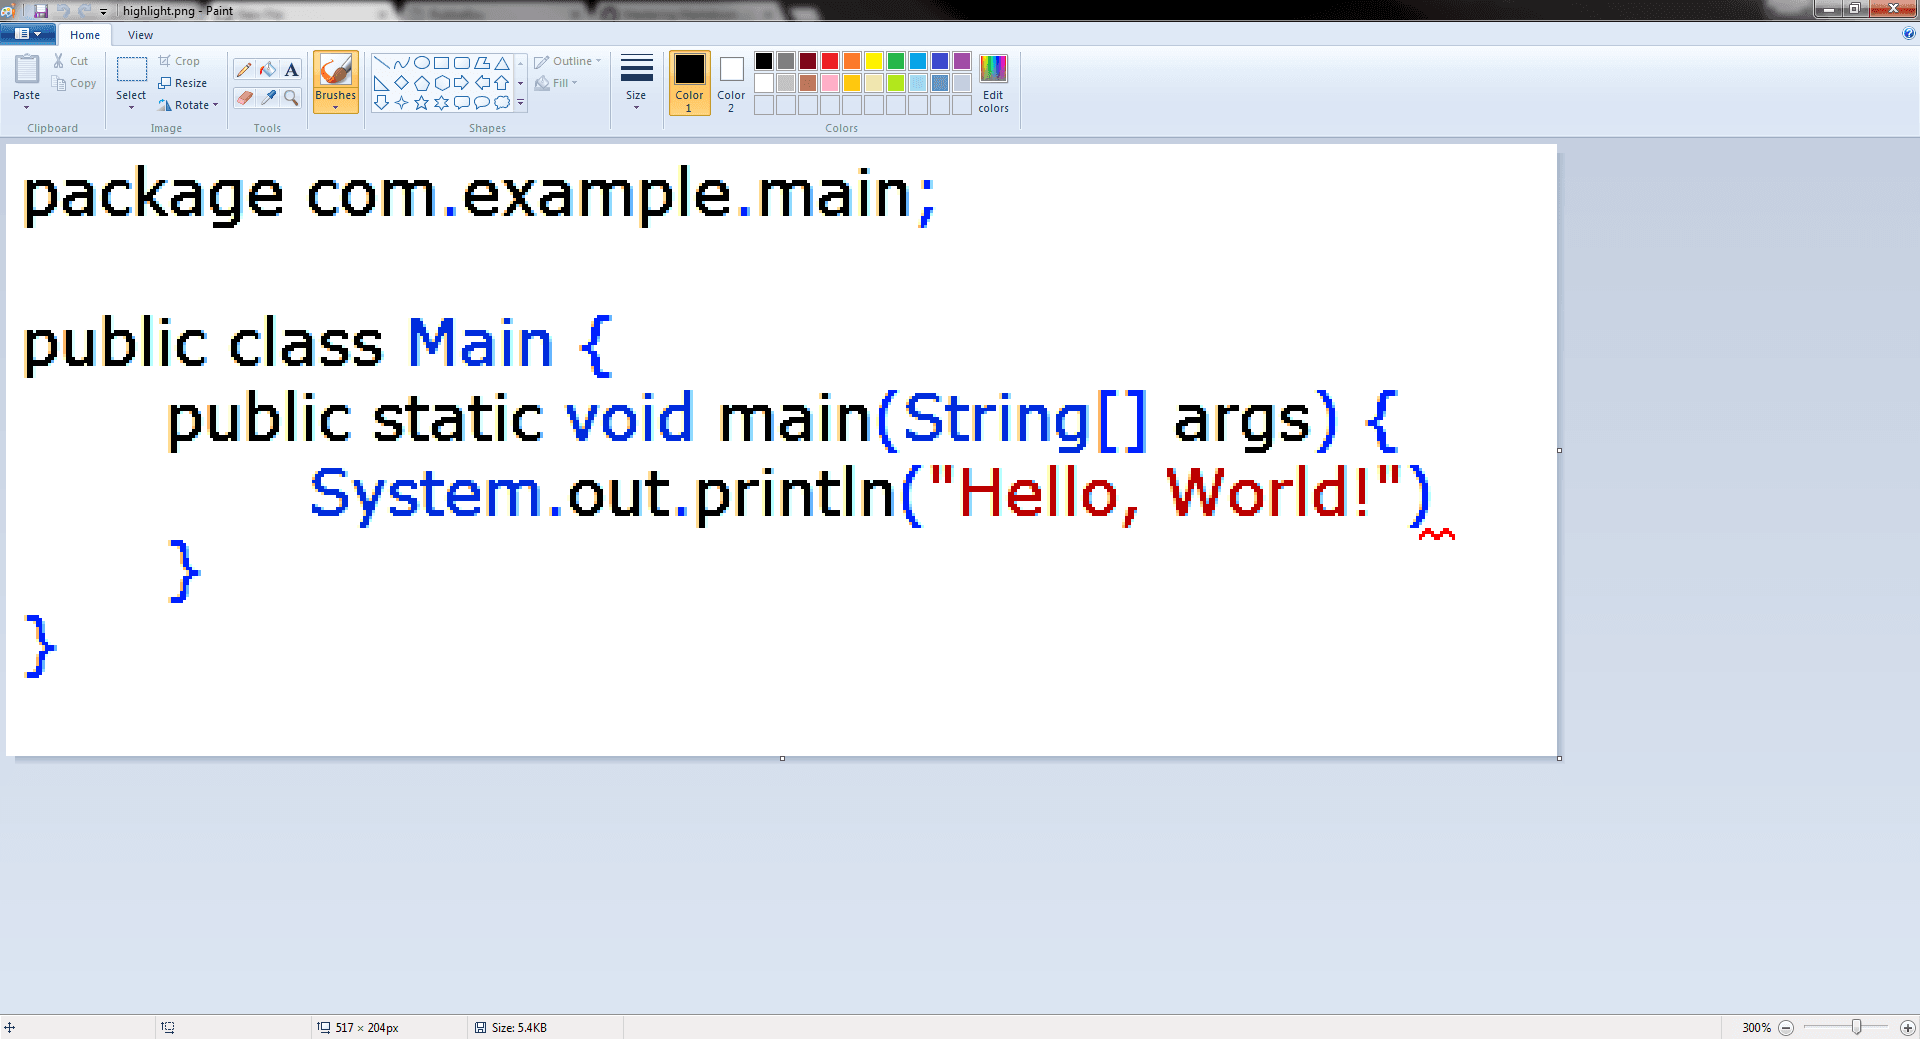Click the Resize button

click(x=183, y=83)
